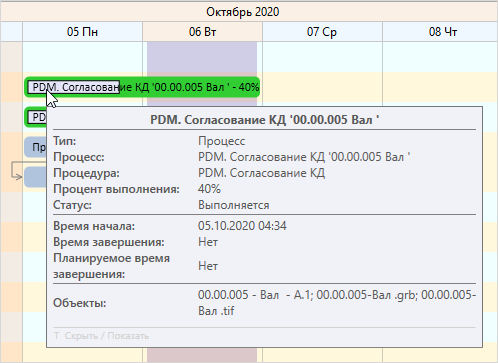Screen dimensions: 498x363
Task: Click the 'Выполняется' status value
Action: [234, 205]
